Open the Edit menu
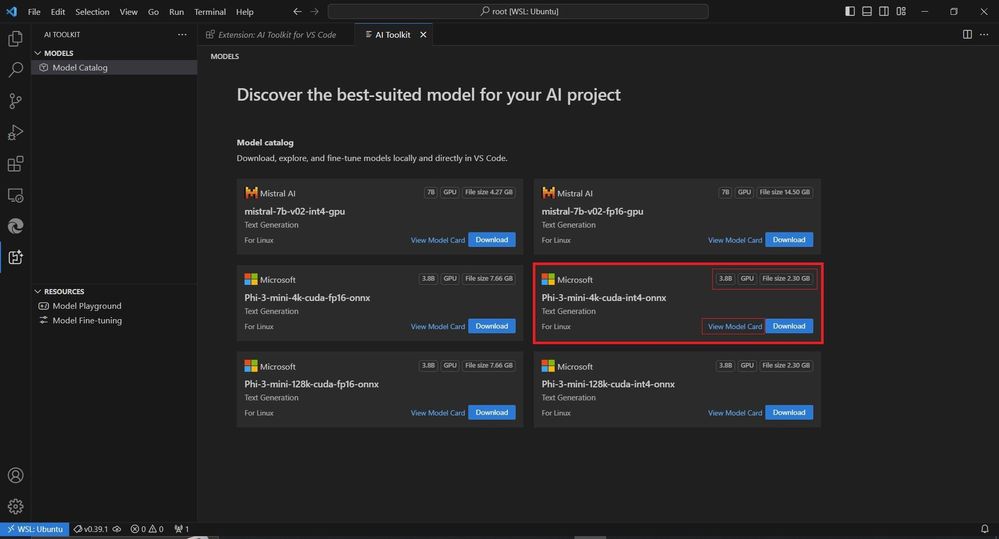This screenshot has width=999, height=539. pos(58,11)
